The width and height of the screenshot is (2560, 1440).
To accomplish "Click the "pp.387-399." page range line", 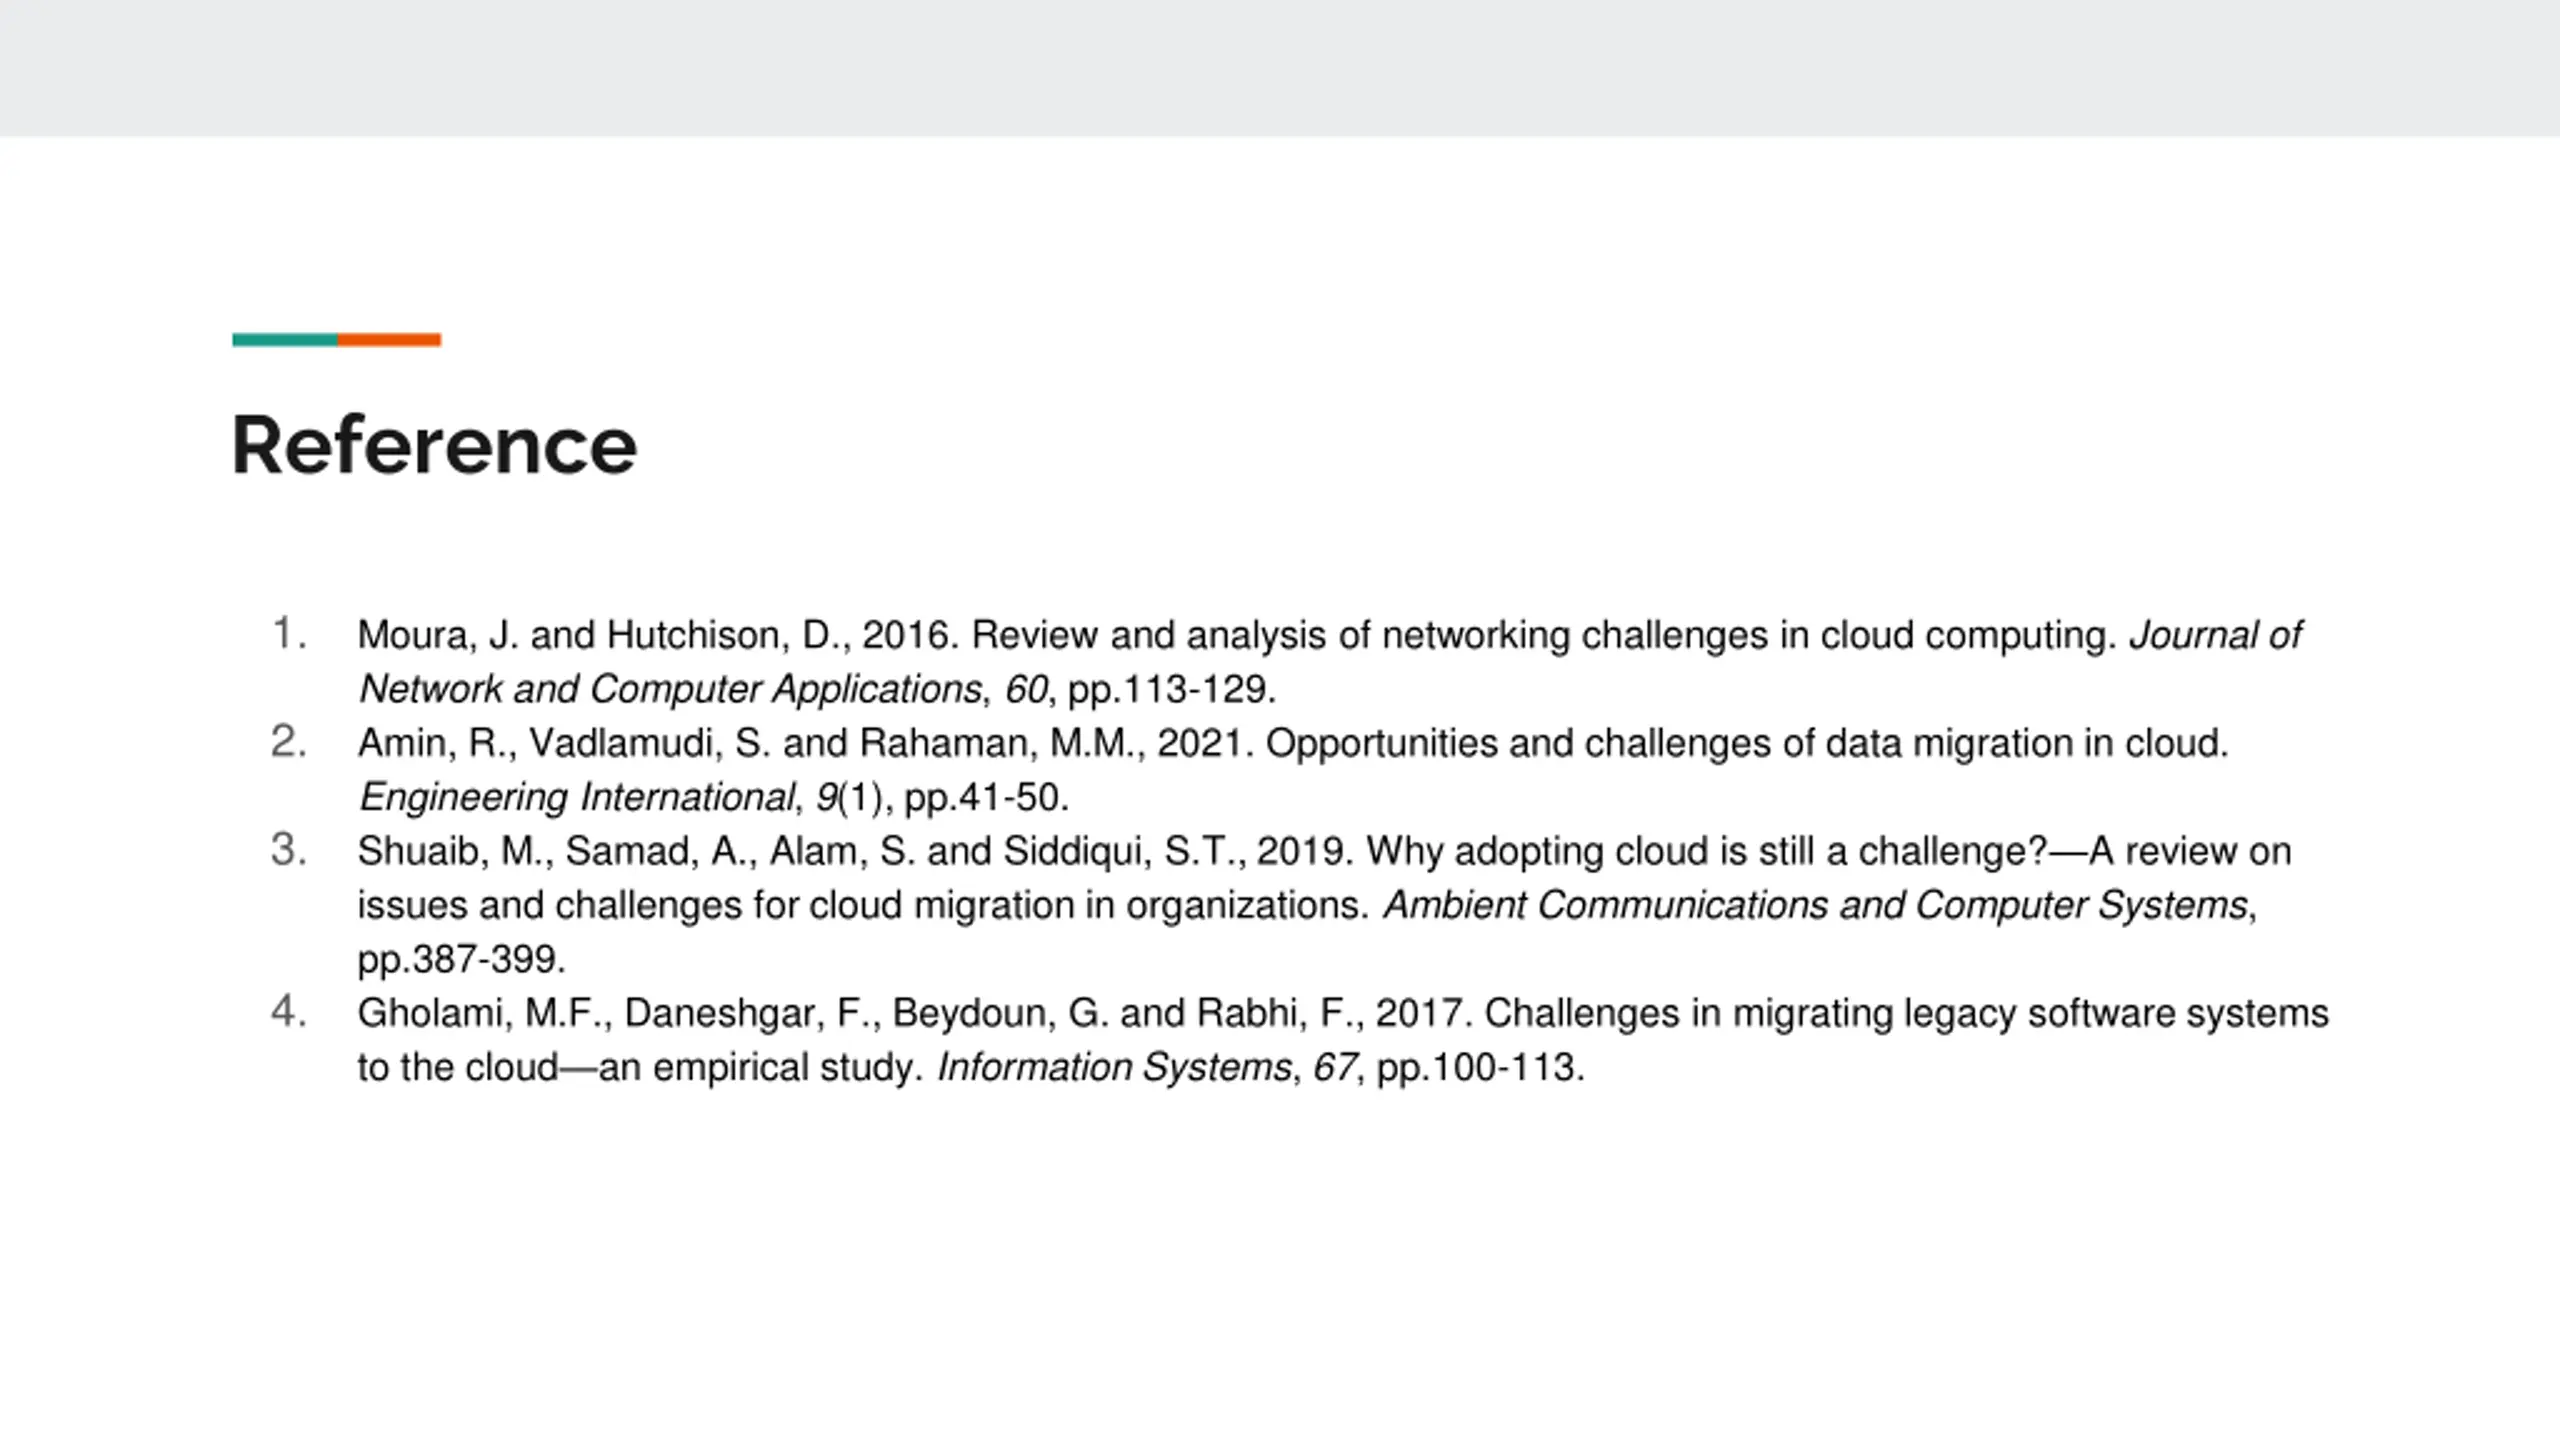I will point(462,959).
